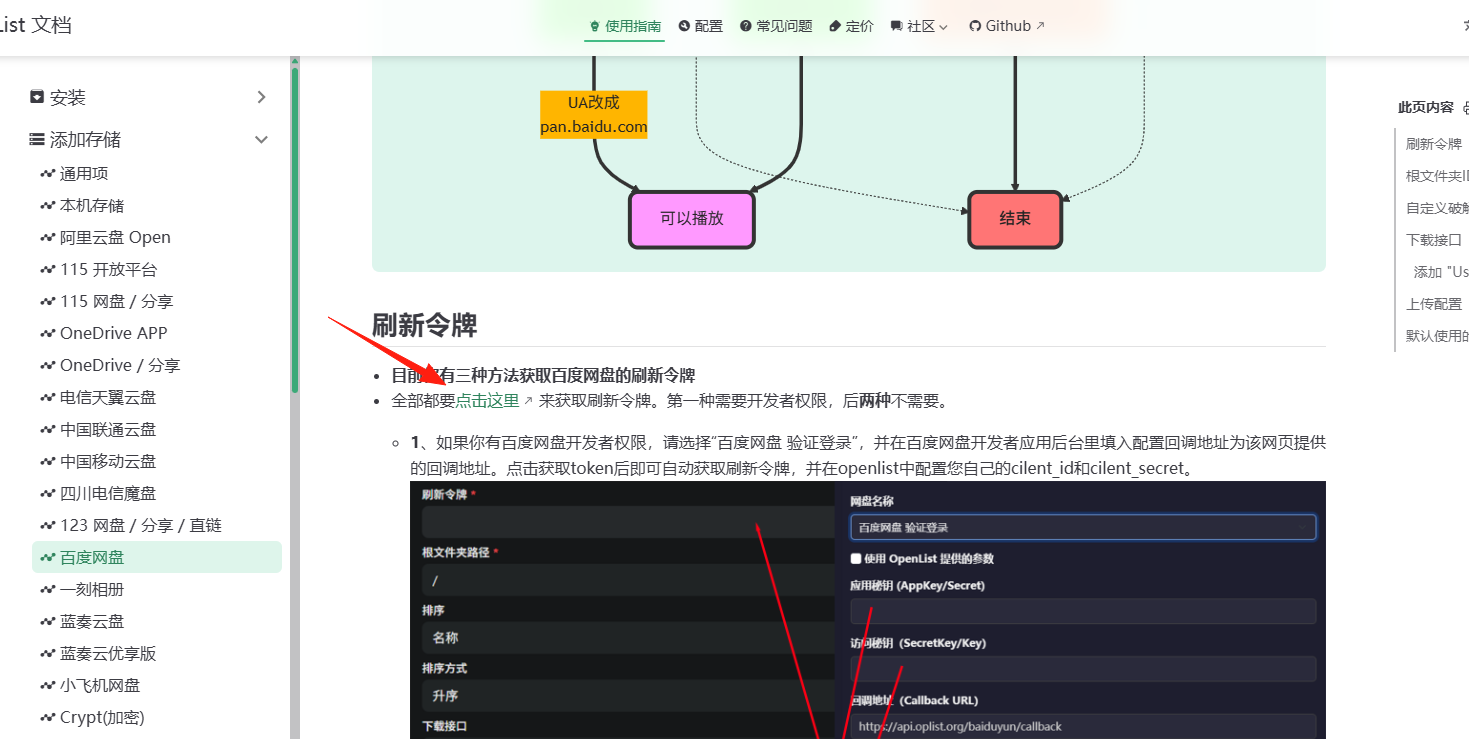The image size is (1469, 739).
Task: Click the orange UA改成 pan.baidu.com label
Action: 594,115
